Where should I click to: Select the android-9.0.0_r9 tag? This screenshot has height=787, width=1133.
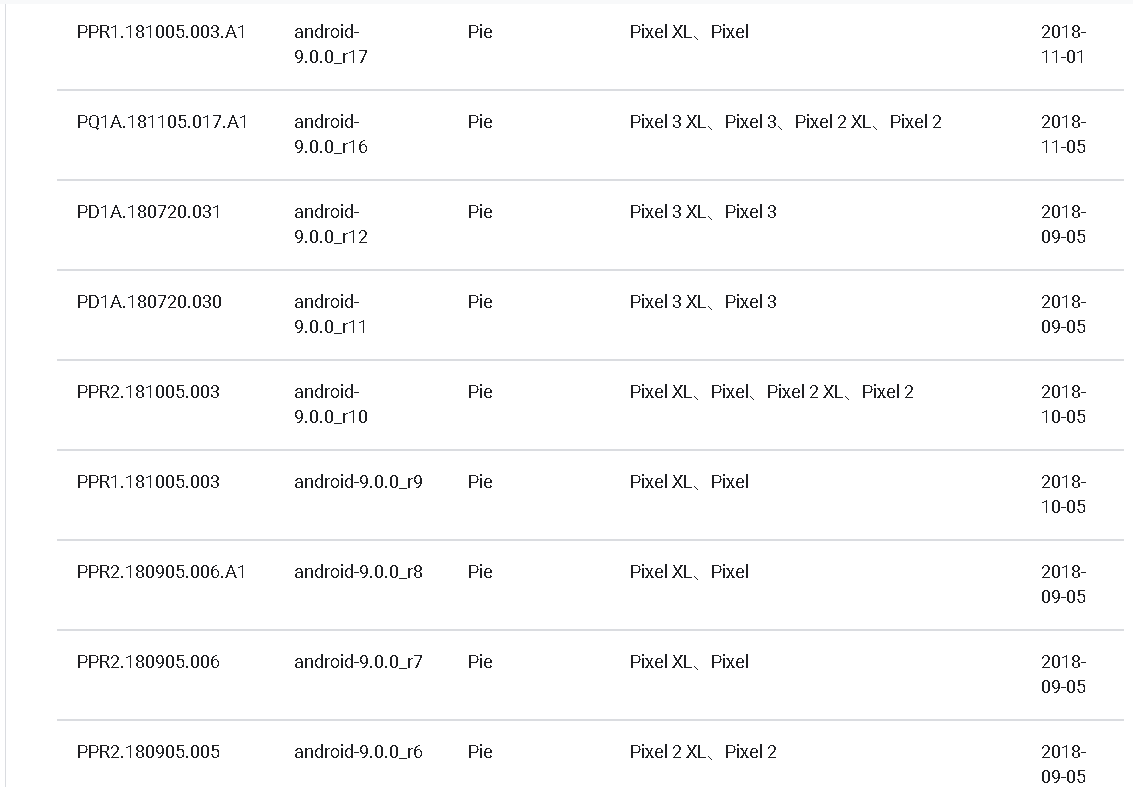coord(358,482)
